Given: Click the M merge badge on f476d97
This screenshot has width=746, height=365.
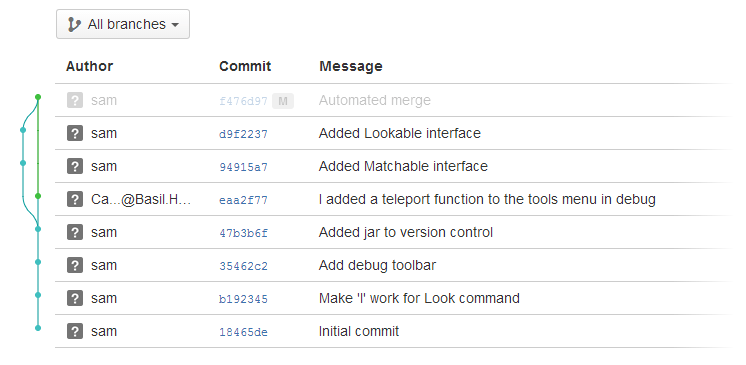Looking at the screenshot, I should point(283,101).
